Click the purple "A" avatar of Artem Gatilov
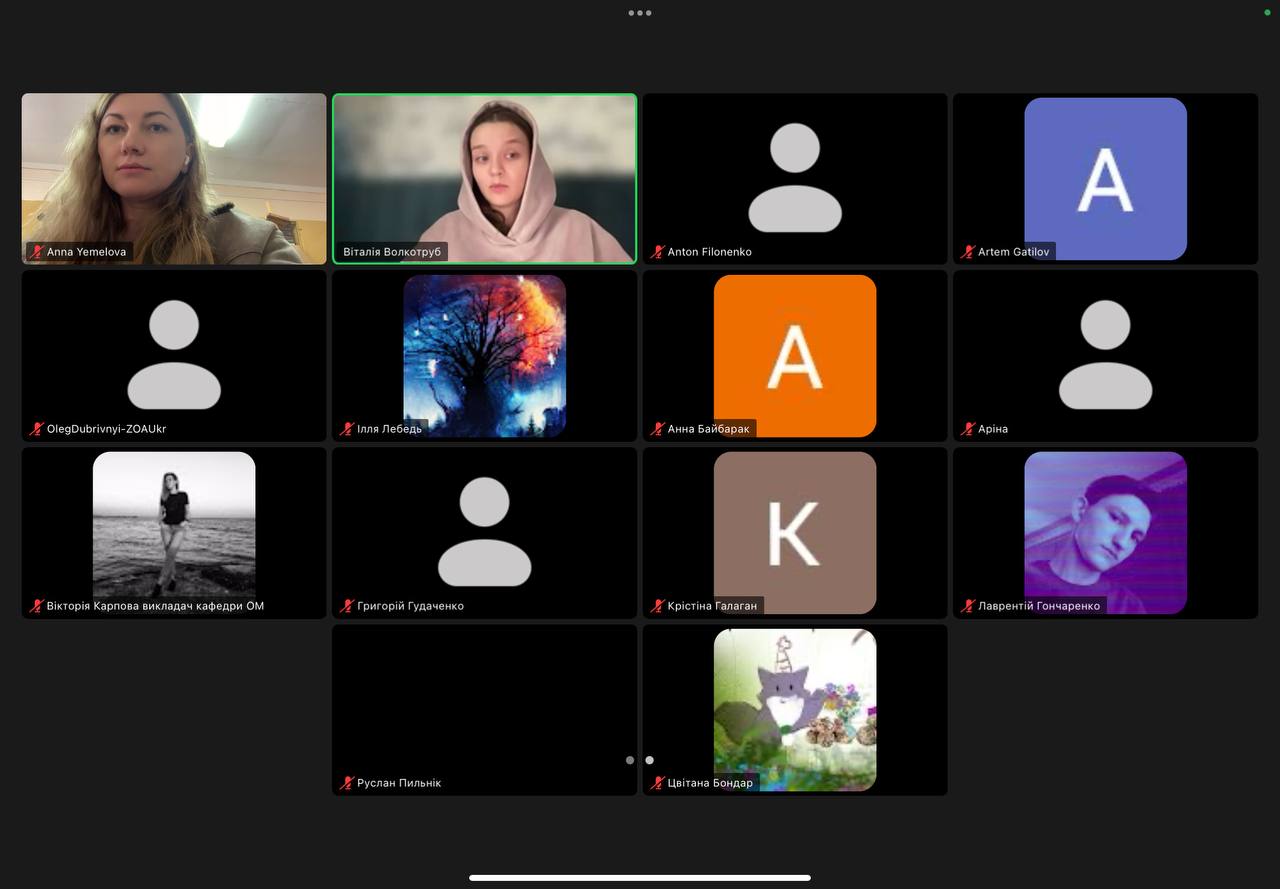The image size is (1280, 889). tap(1105, 178)
